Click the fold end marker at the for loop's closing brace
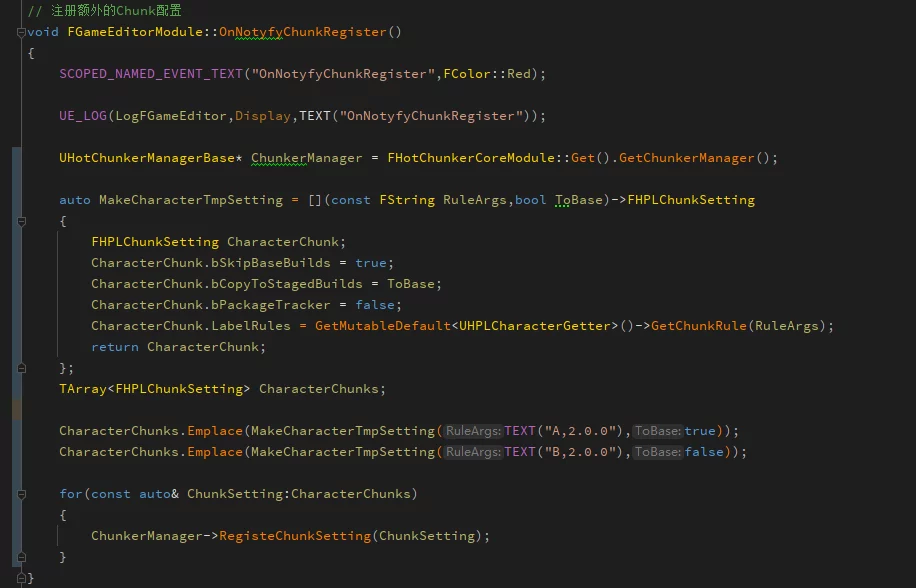The height and width of the screenshot is (588, 916). tap(21, 558)
